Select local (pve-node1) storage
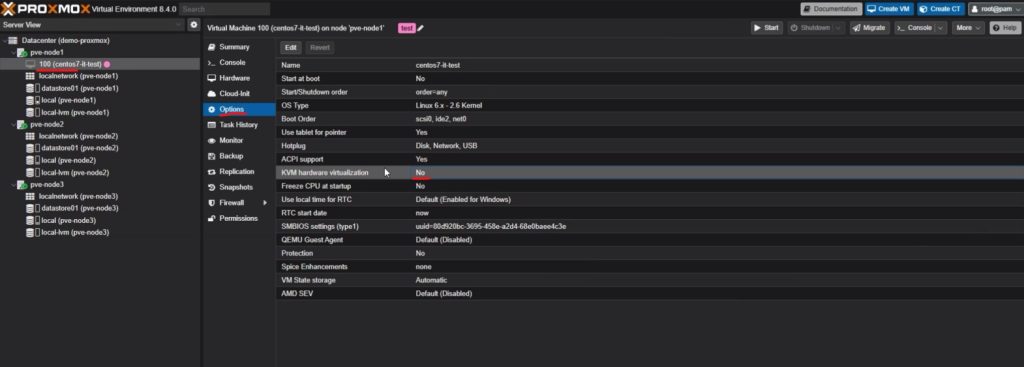 pyautogui.click(x=69, y=101)
